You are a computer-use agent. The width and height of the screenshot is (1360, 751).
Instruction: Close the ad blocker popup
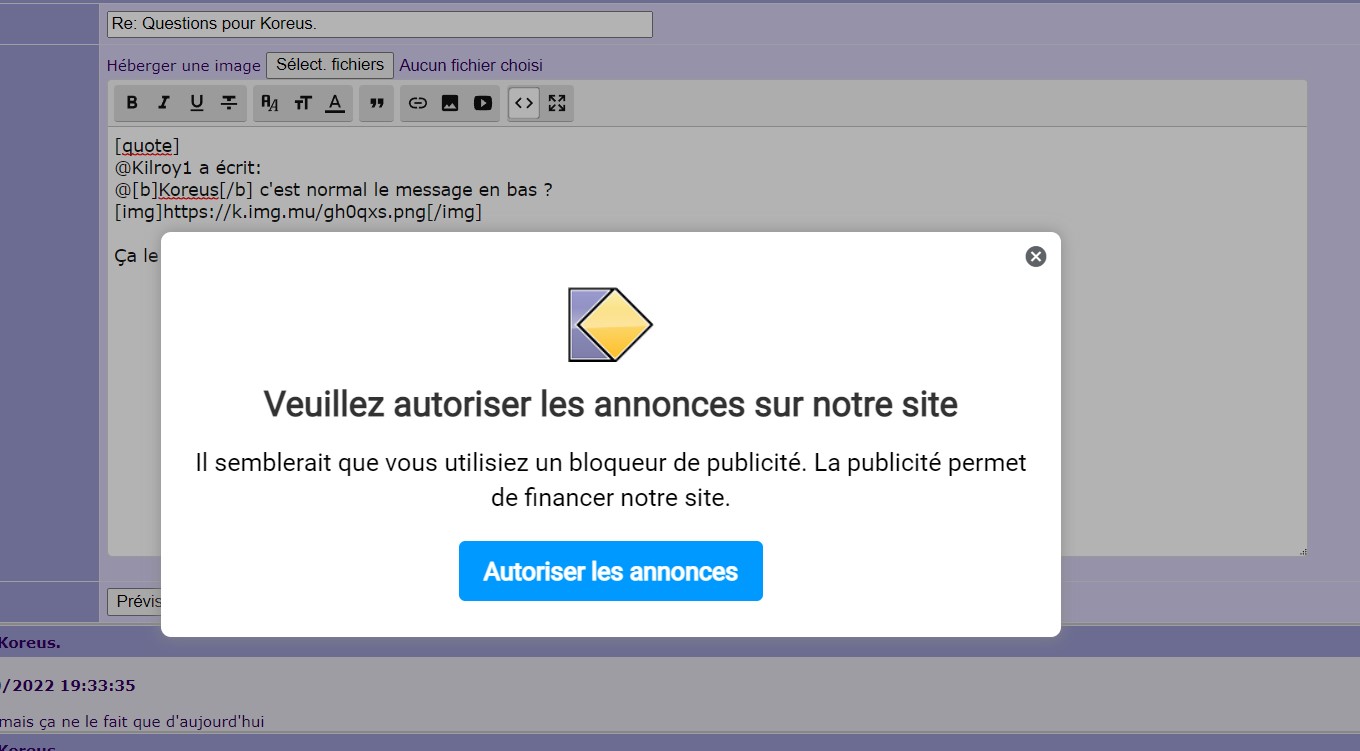pos(1036,257)
